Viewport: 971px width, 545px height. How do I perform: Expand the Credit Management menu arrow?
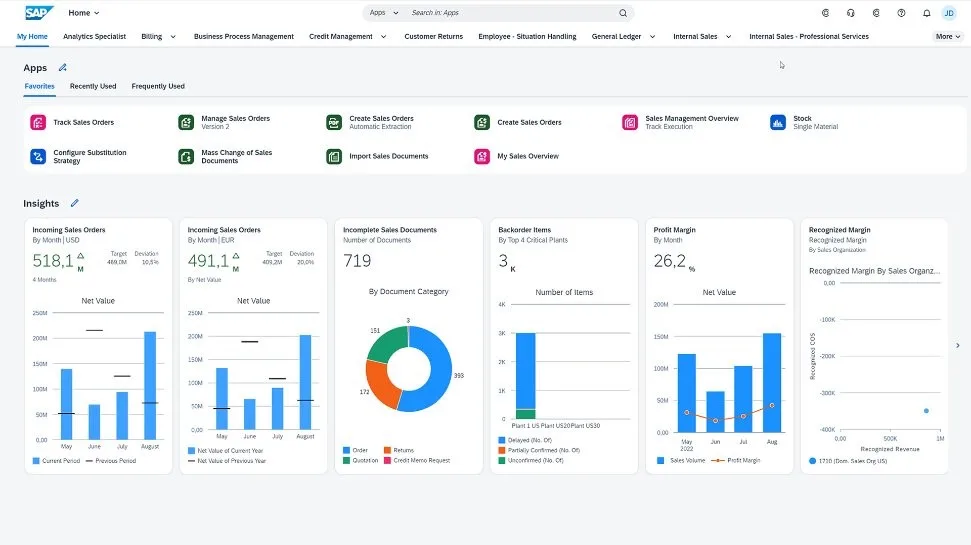pyautogui.click(x=383, y=37)
